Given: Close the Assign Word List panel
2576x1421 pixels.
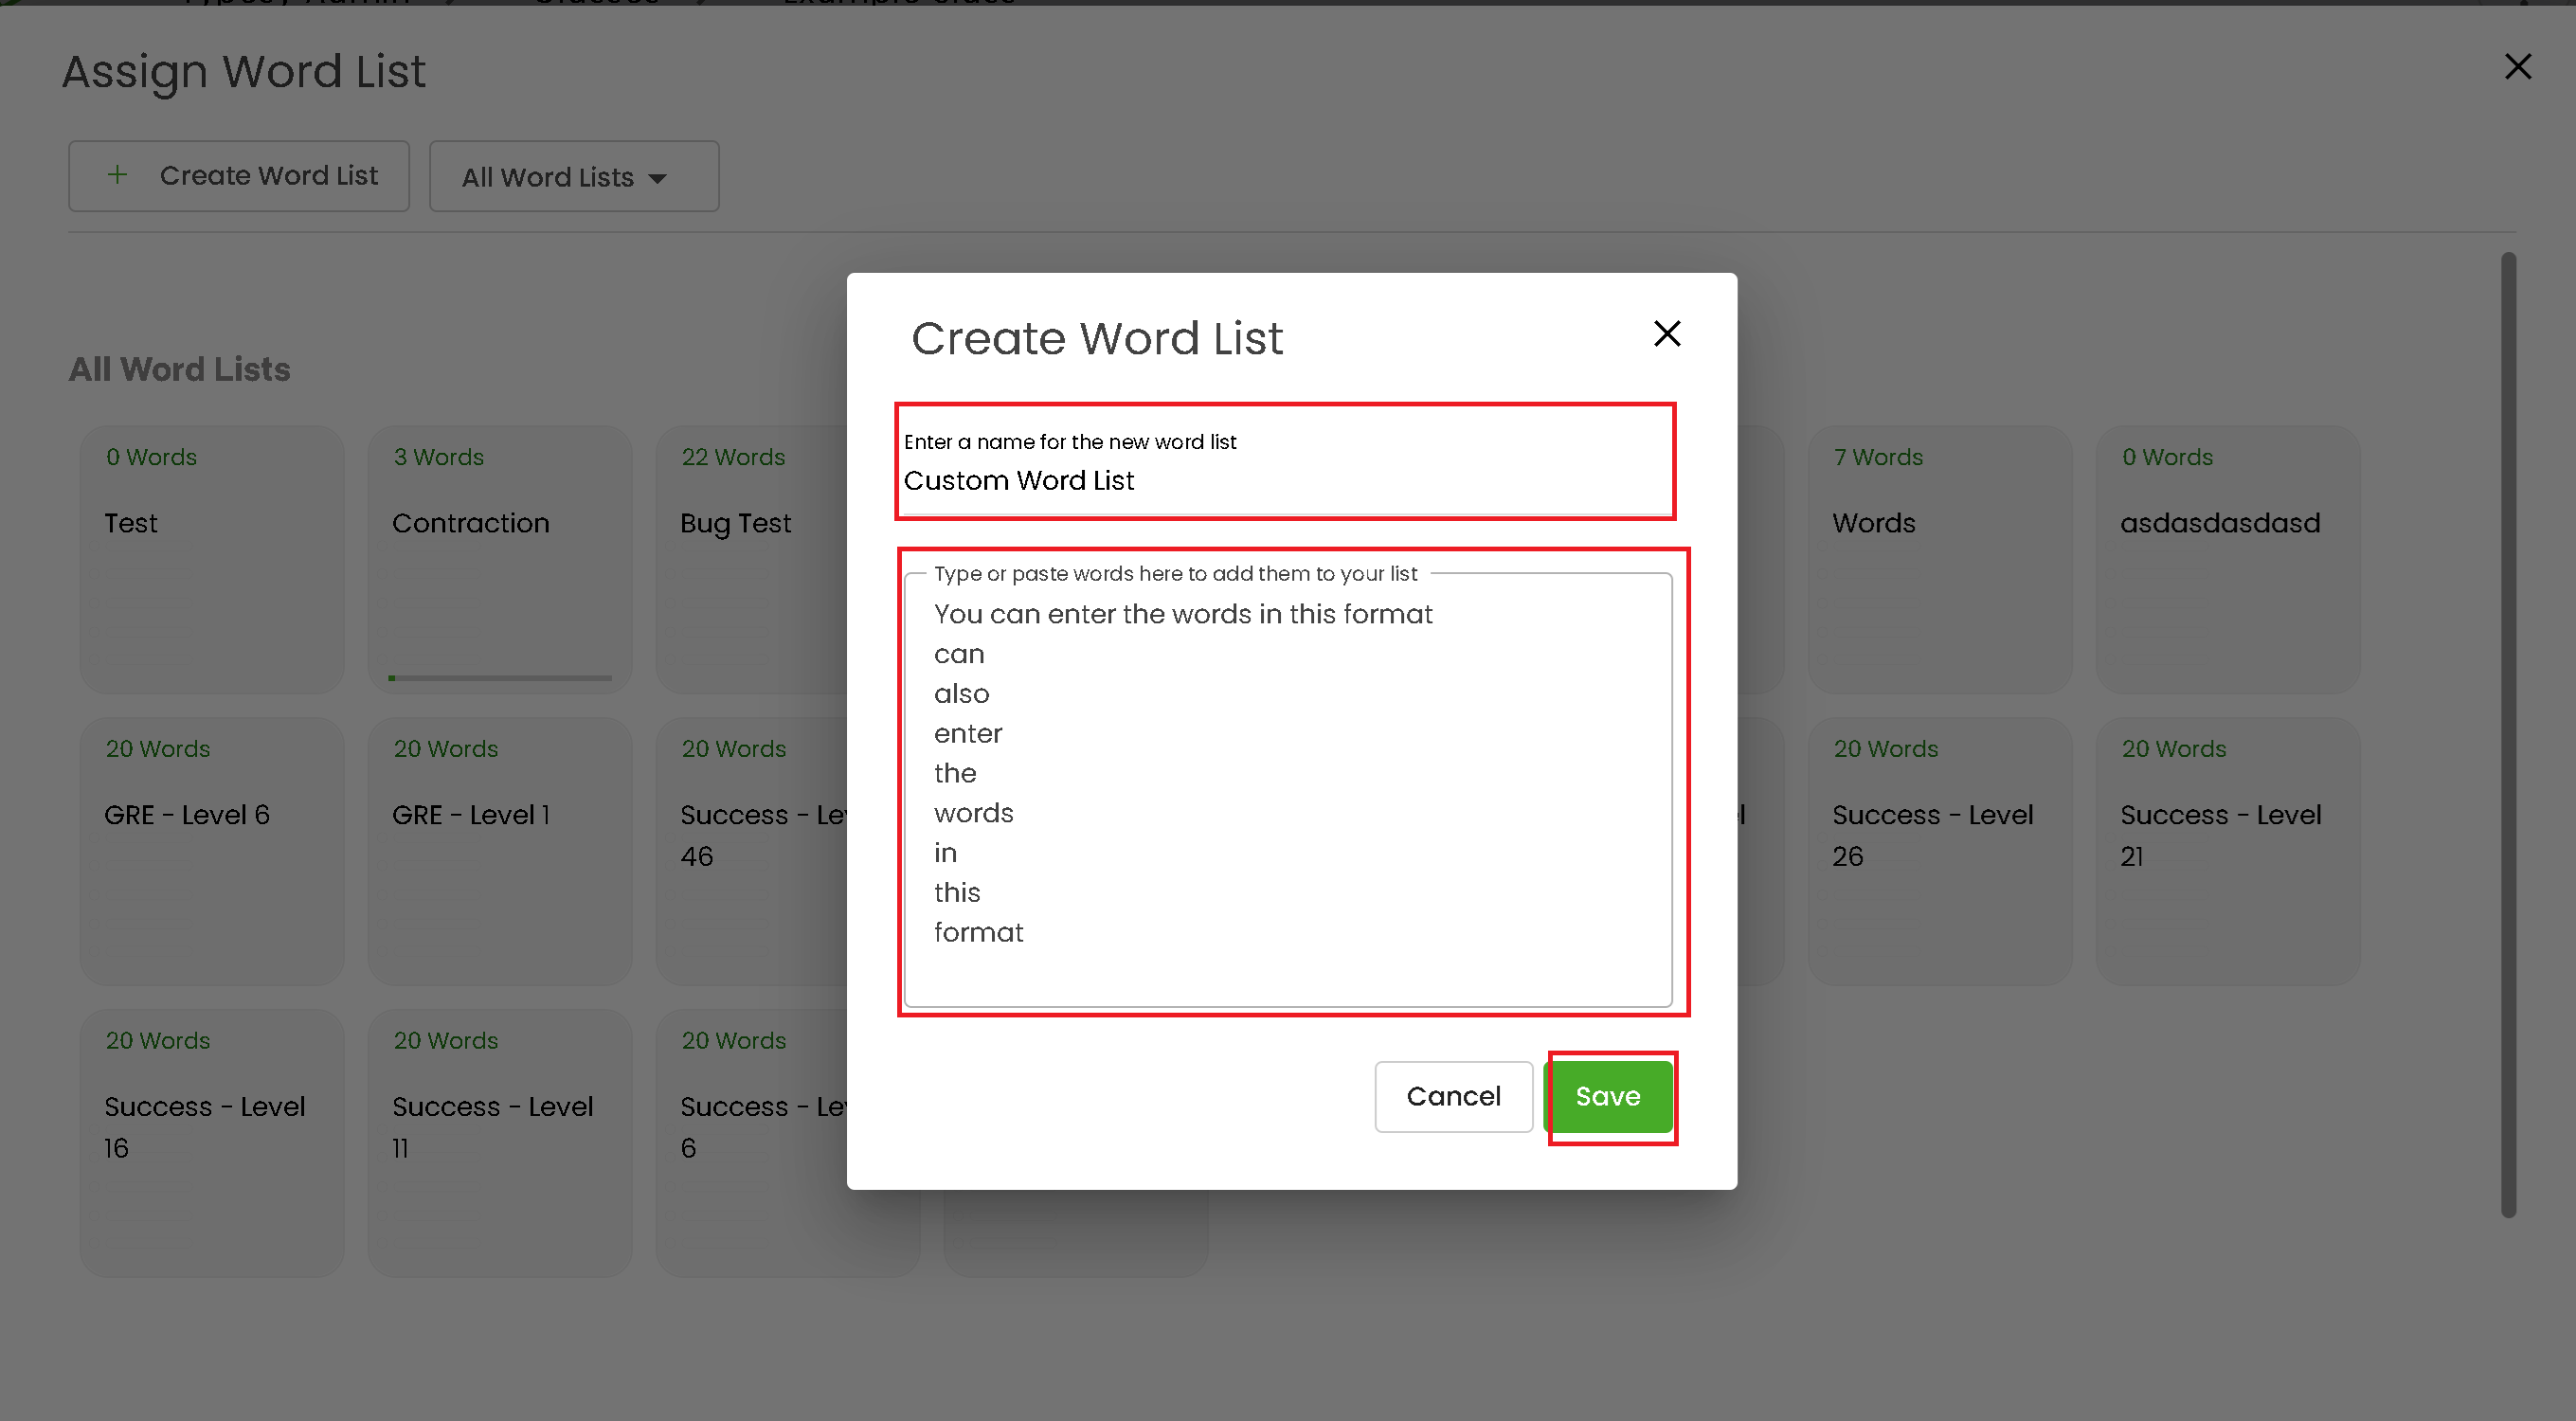Looking at the screenshot, I should click(2517, 67).
